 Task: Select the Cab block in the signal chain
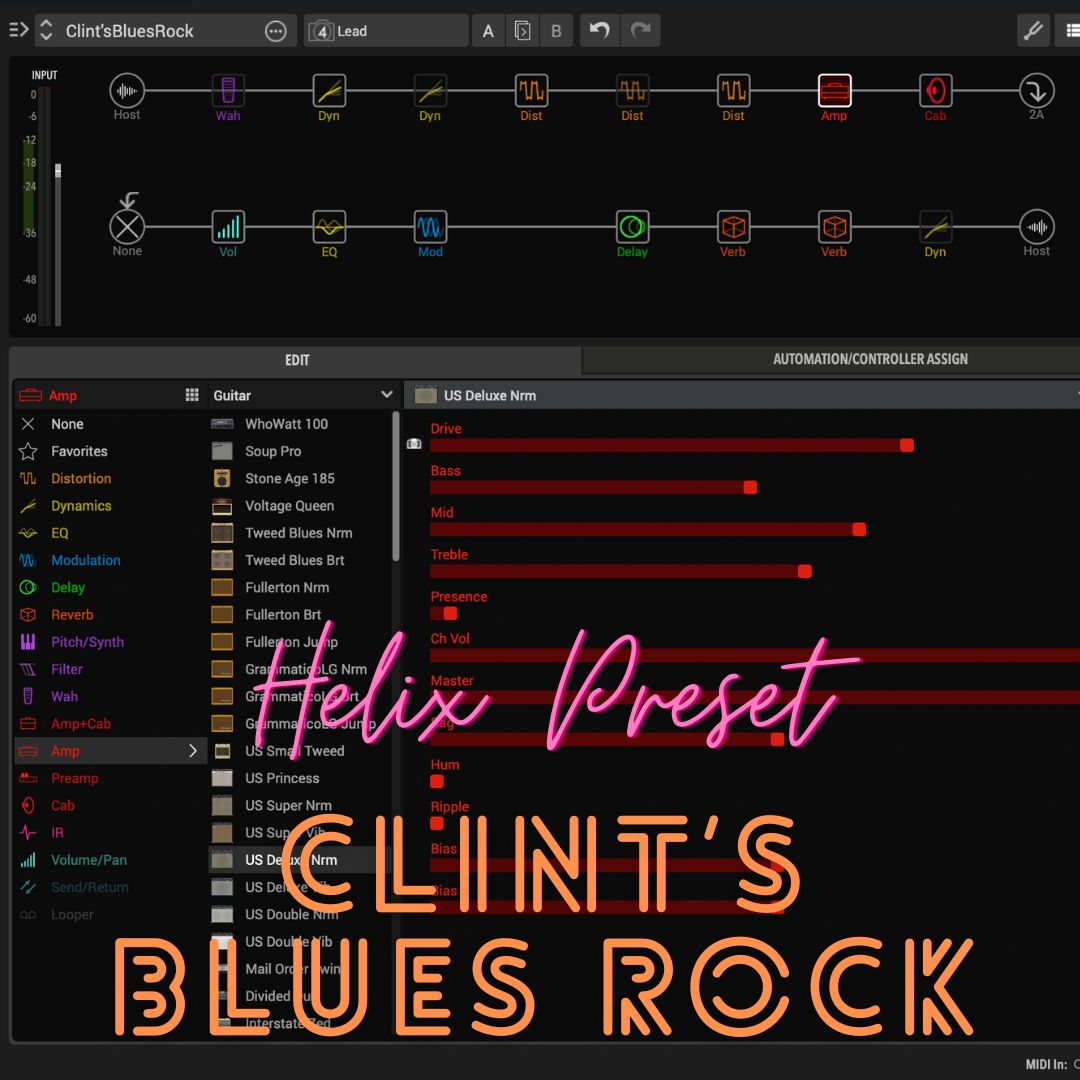pos(935,90)
